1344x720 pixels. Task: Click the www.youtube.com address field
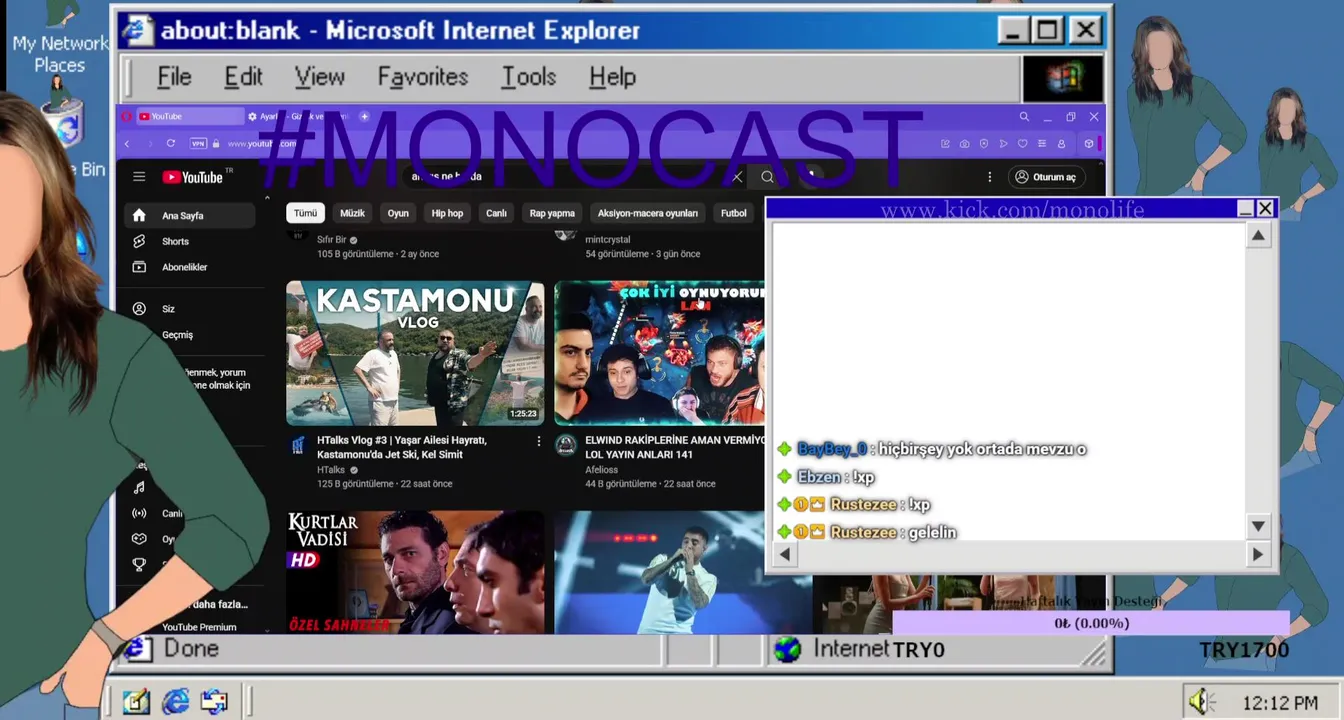262,144
